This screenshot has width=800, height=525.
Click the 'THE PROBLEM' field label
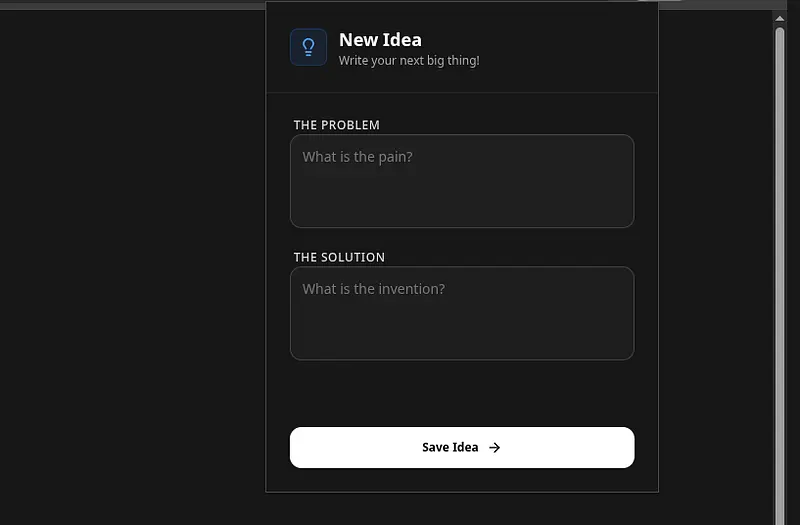336,125
